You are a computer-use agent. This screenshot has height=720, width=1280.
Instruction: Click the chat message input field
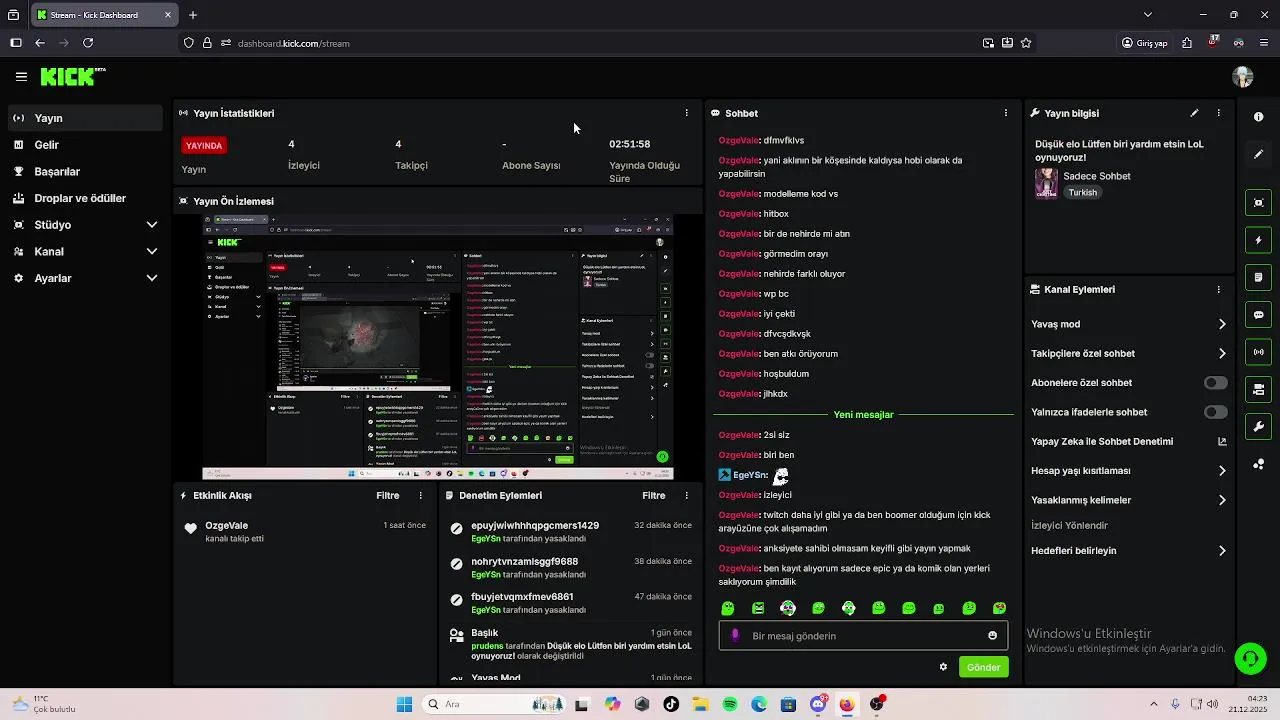coord(864,636)
